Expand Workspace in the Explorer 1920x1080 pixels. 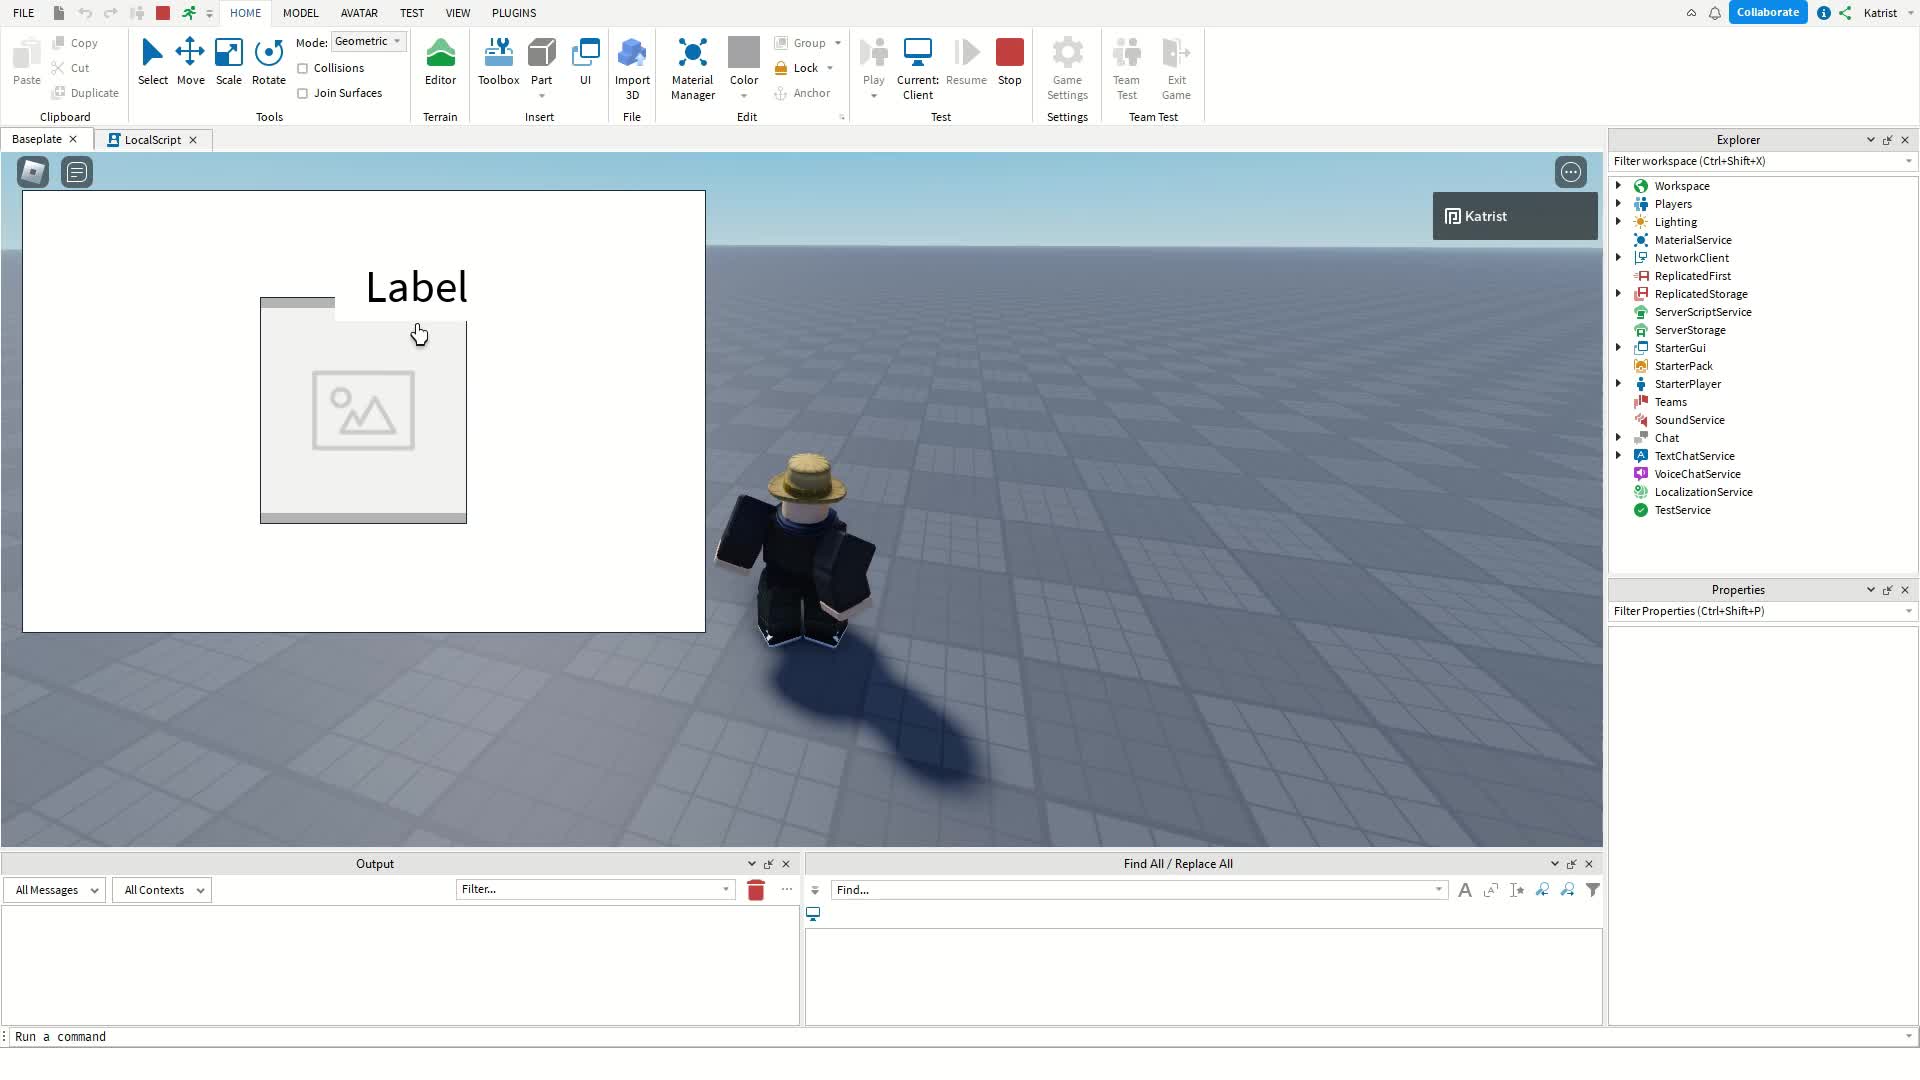pyautogui.click(x=1619, y=185)
